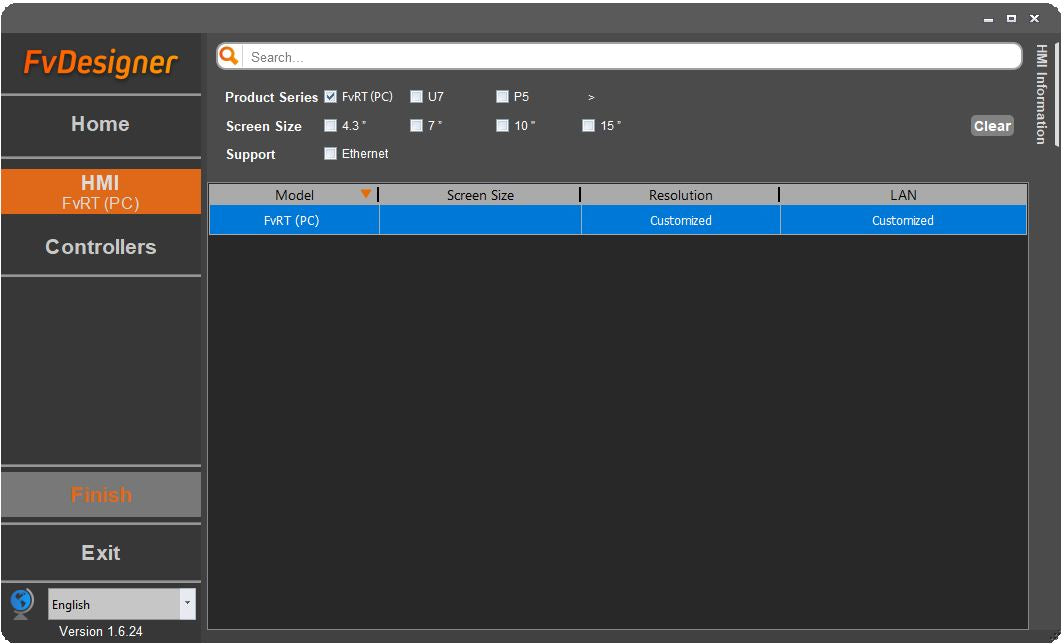The height and width of the screenshot is (644, 1064).
Task: Click the orange sort arrow in Model header
Action: pos(366,194)
